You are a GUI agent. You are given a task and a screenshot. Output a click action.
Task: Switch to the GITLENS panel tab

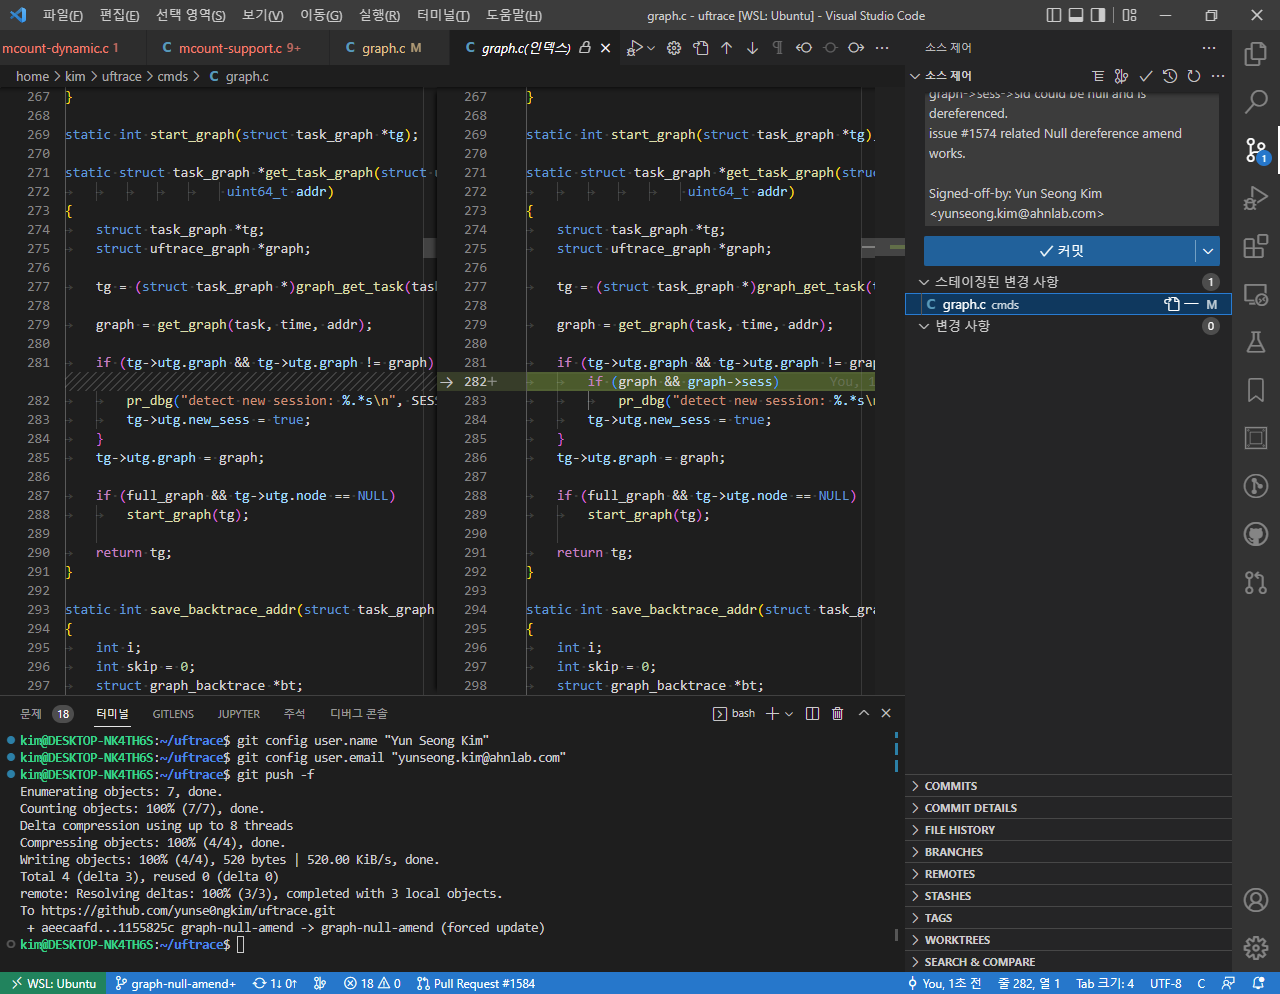click(x=173, y=714)
